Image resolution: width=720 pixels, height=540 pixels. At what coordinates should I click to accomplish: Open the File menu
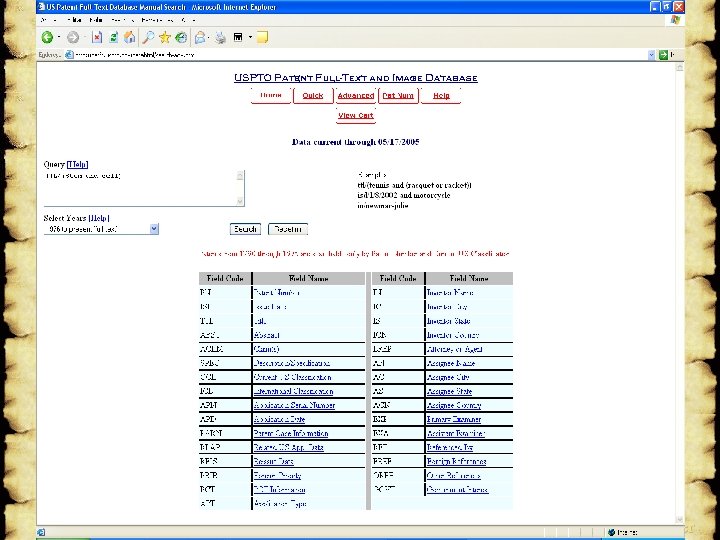(x=48, y=20)
